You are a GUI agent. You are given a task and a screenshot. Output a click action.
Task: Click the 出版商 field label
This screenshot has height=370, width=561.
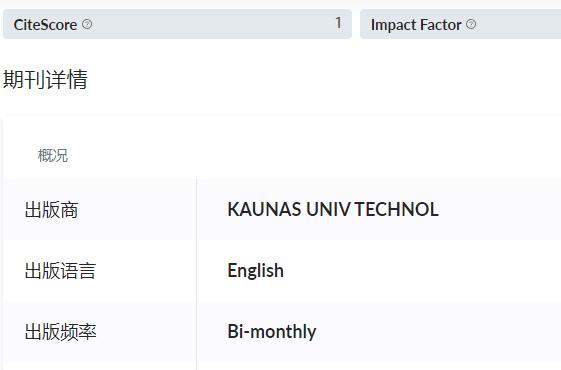coord(52,210)
